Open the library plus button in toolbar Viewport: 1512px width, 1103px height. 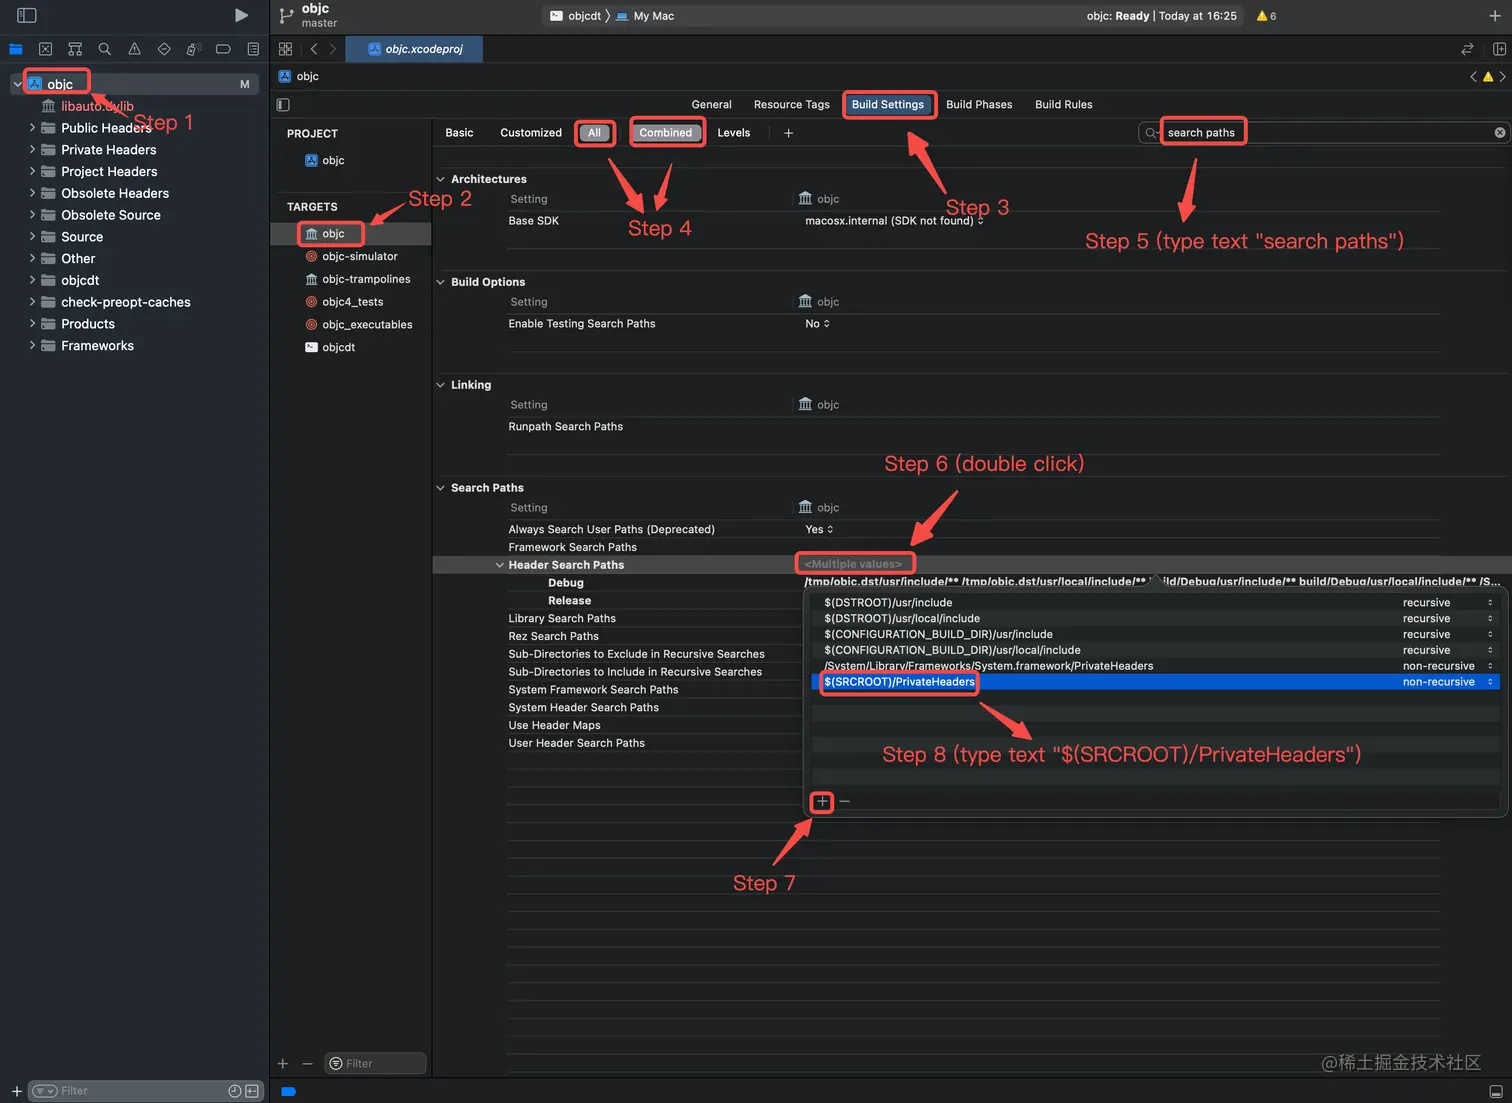tap(1495, 16)
